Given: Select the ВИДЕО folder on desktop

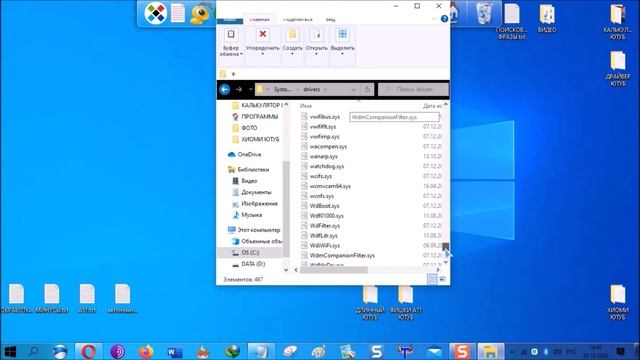Looking at the screenshot, I should (x=547, y=18).
